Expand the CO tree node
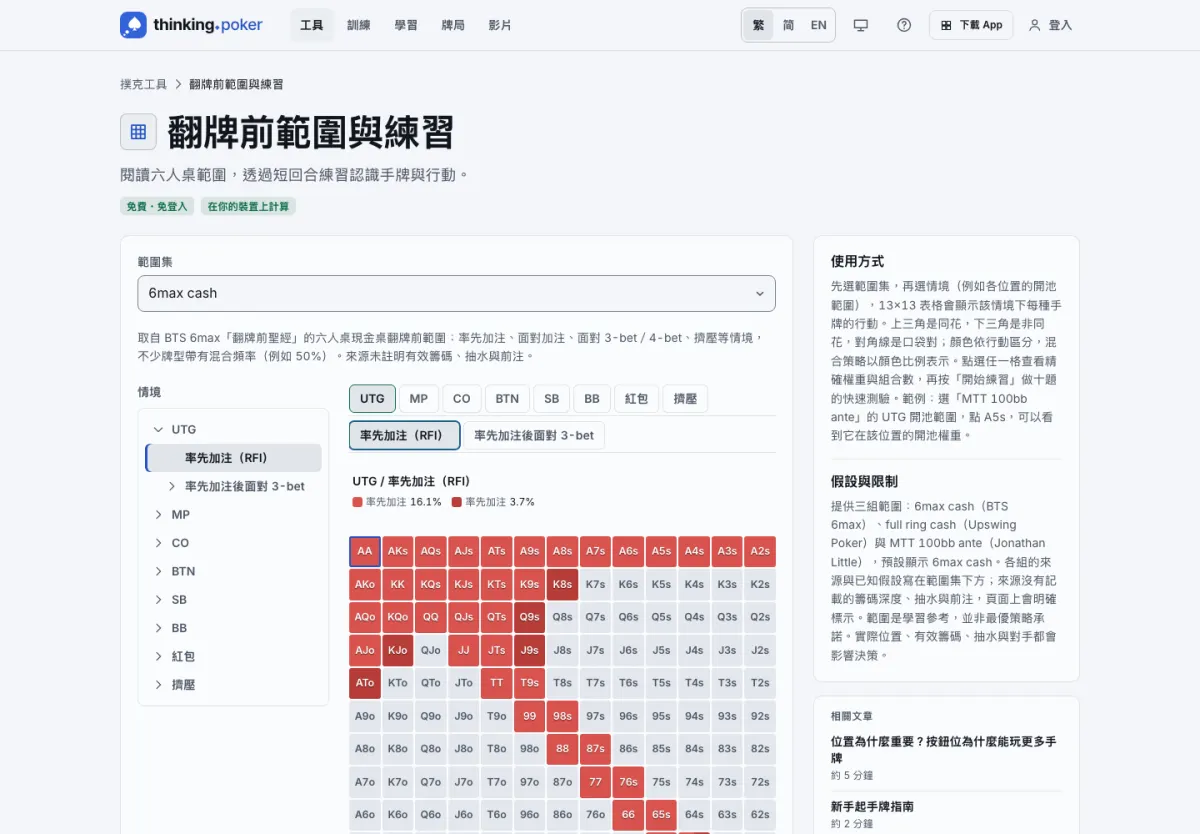Screen dimensions: 1200x834 pos(158,543)
